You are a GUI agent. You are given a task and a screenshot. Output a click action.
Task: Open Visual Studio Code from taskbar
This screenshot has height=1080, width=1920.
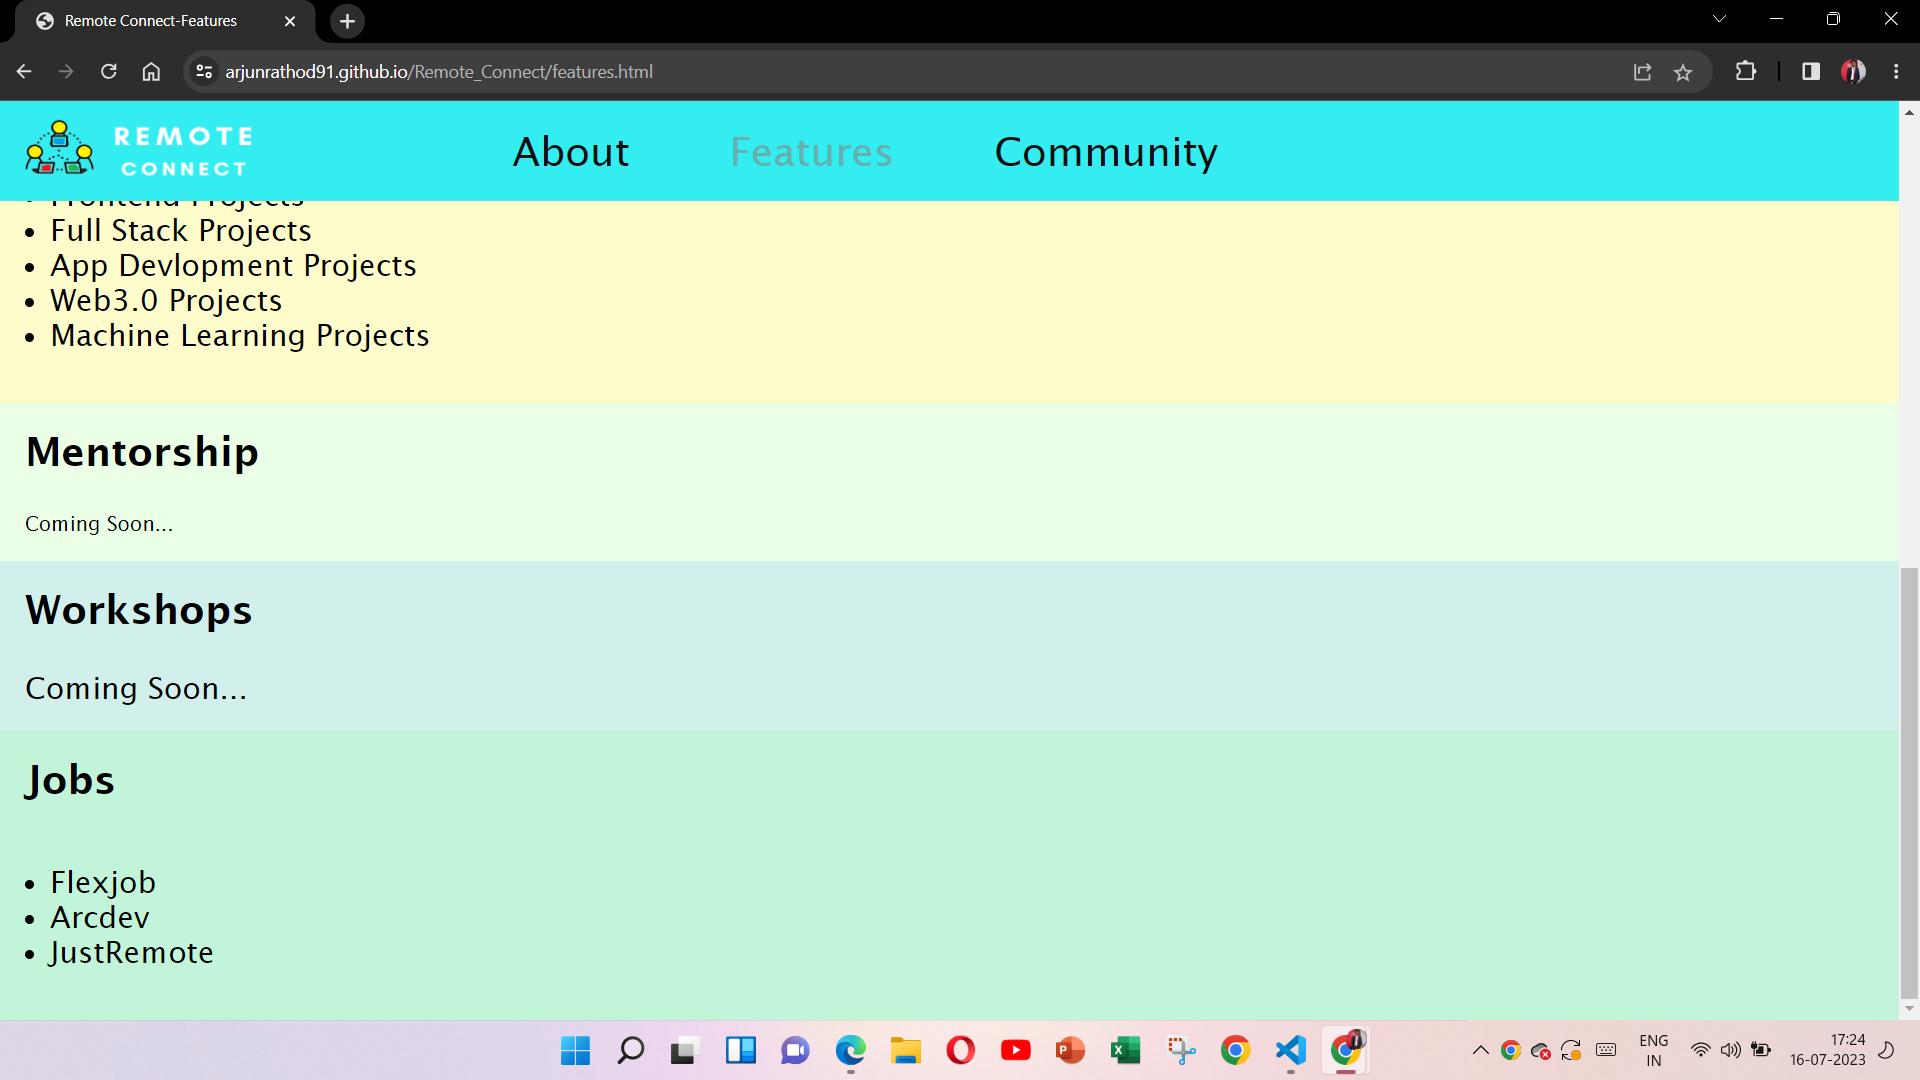(x=1290, y=1050)
